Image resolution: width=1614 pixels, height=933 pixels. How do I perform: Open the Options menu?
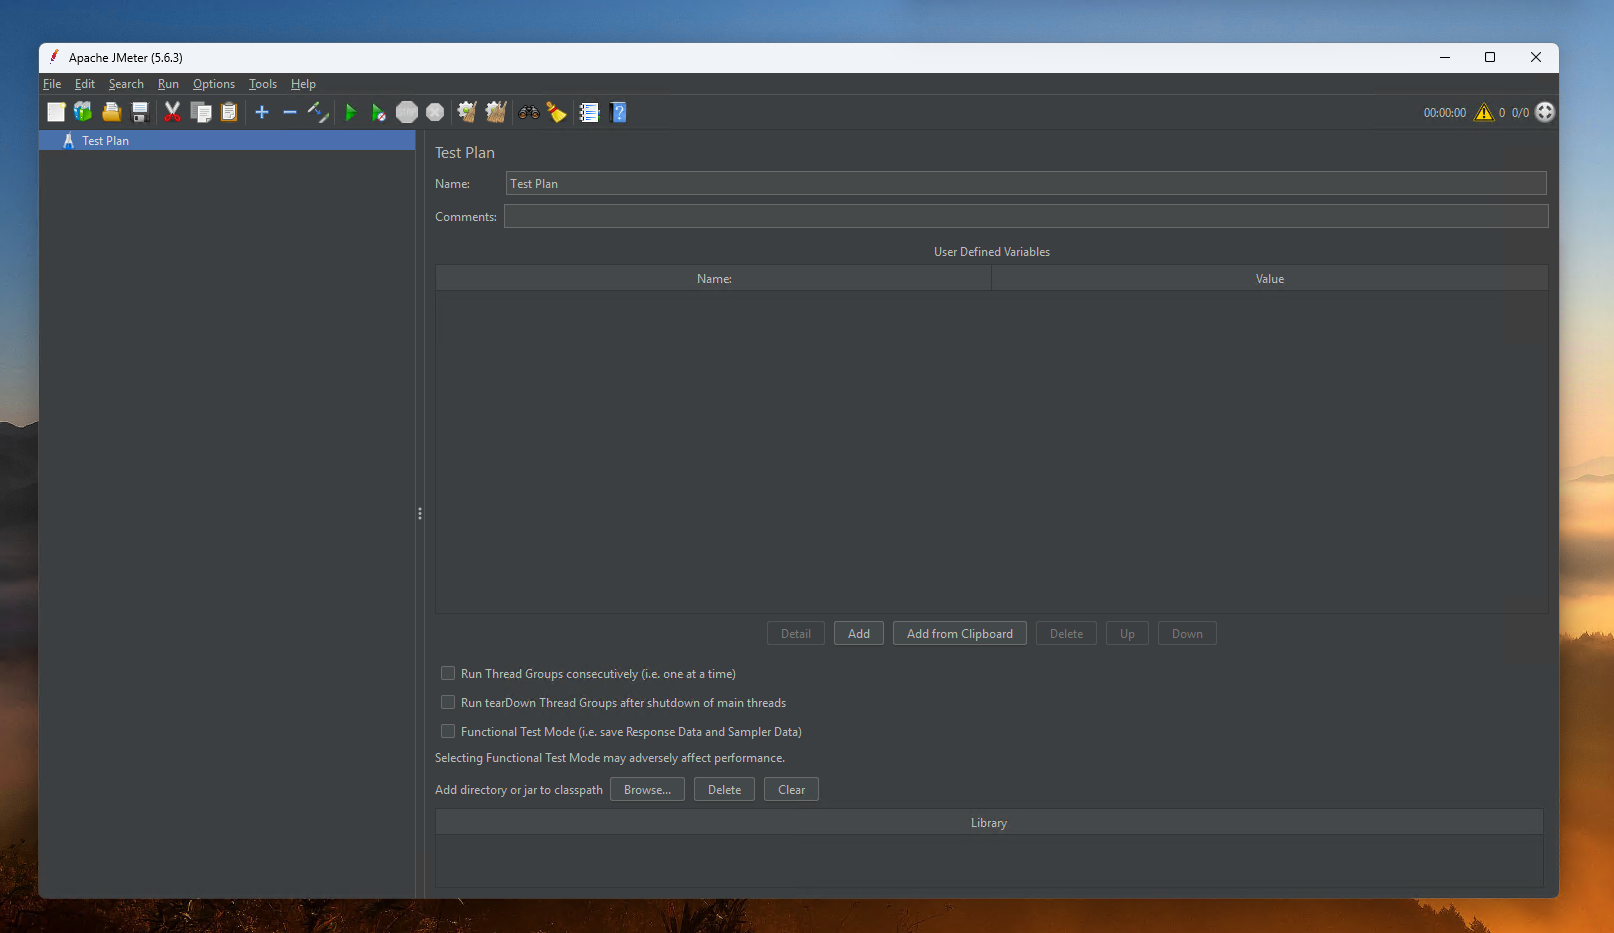coord(214,84)
